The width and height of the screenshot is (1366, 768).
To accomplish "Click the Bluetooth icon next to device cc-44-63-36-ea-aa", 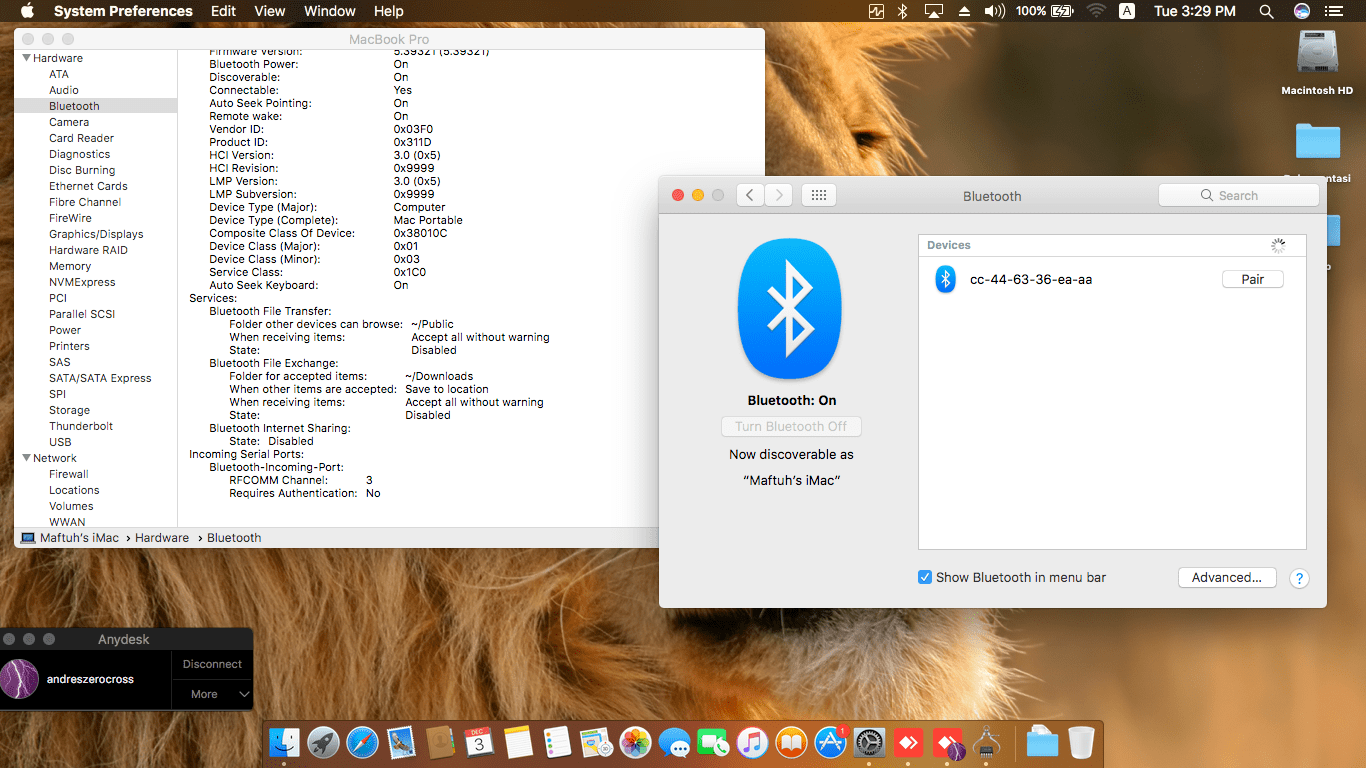I will (x=945, y=280).
